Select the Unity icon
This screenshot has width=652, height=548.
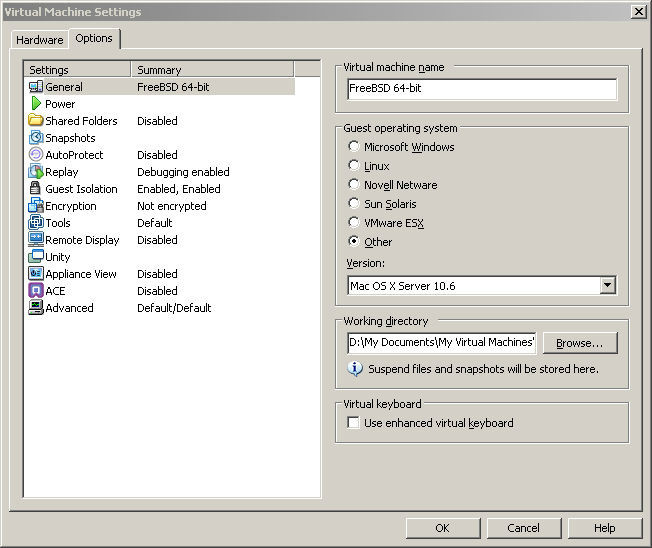36,256
